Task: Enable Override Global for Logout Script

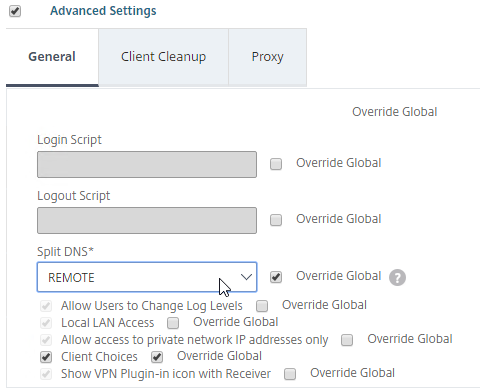Action: pos(276,220)
